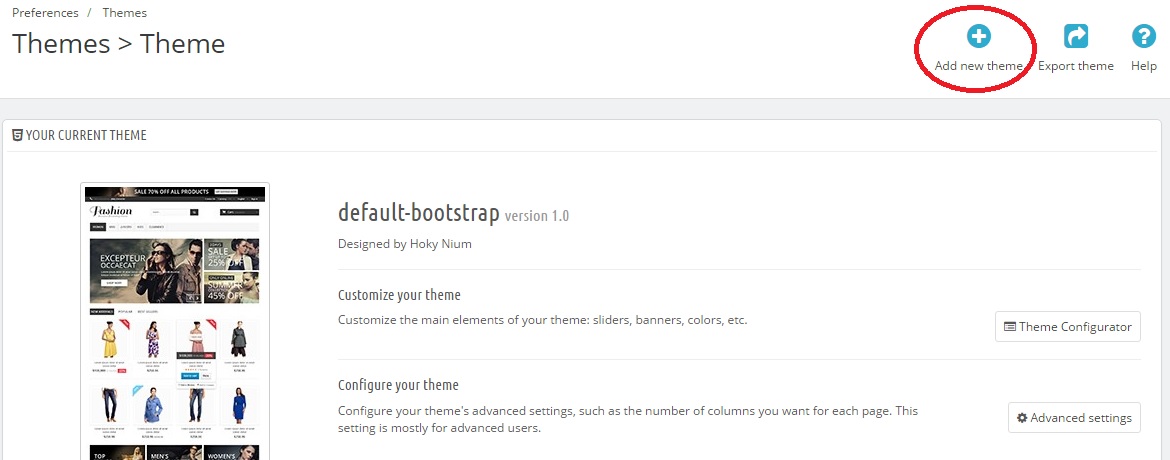Open the theme's Advanced settings
Image resolution: width=1170 pixels, height=460 pixels.
click(1074, 418)
